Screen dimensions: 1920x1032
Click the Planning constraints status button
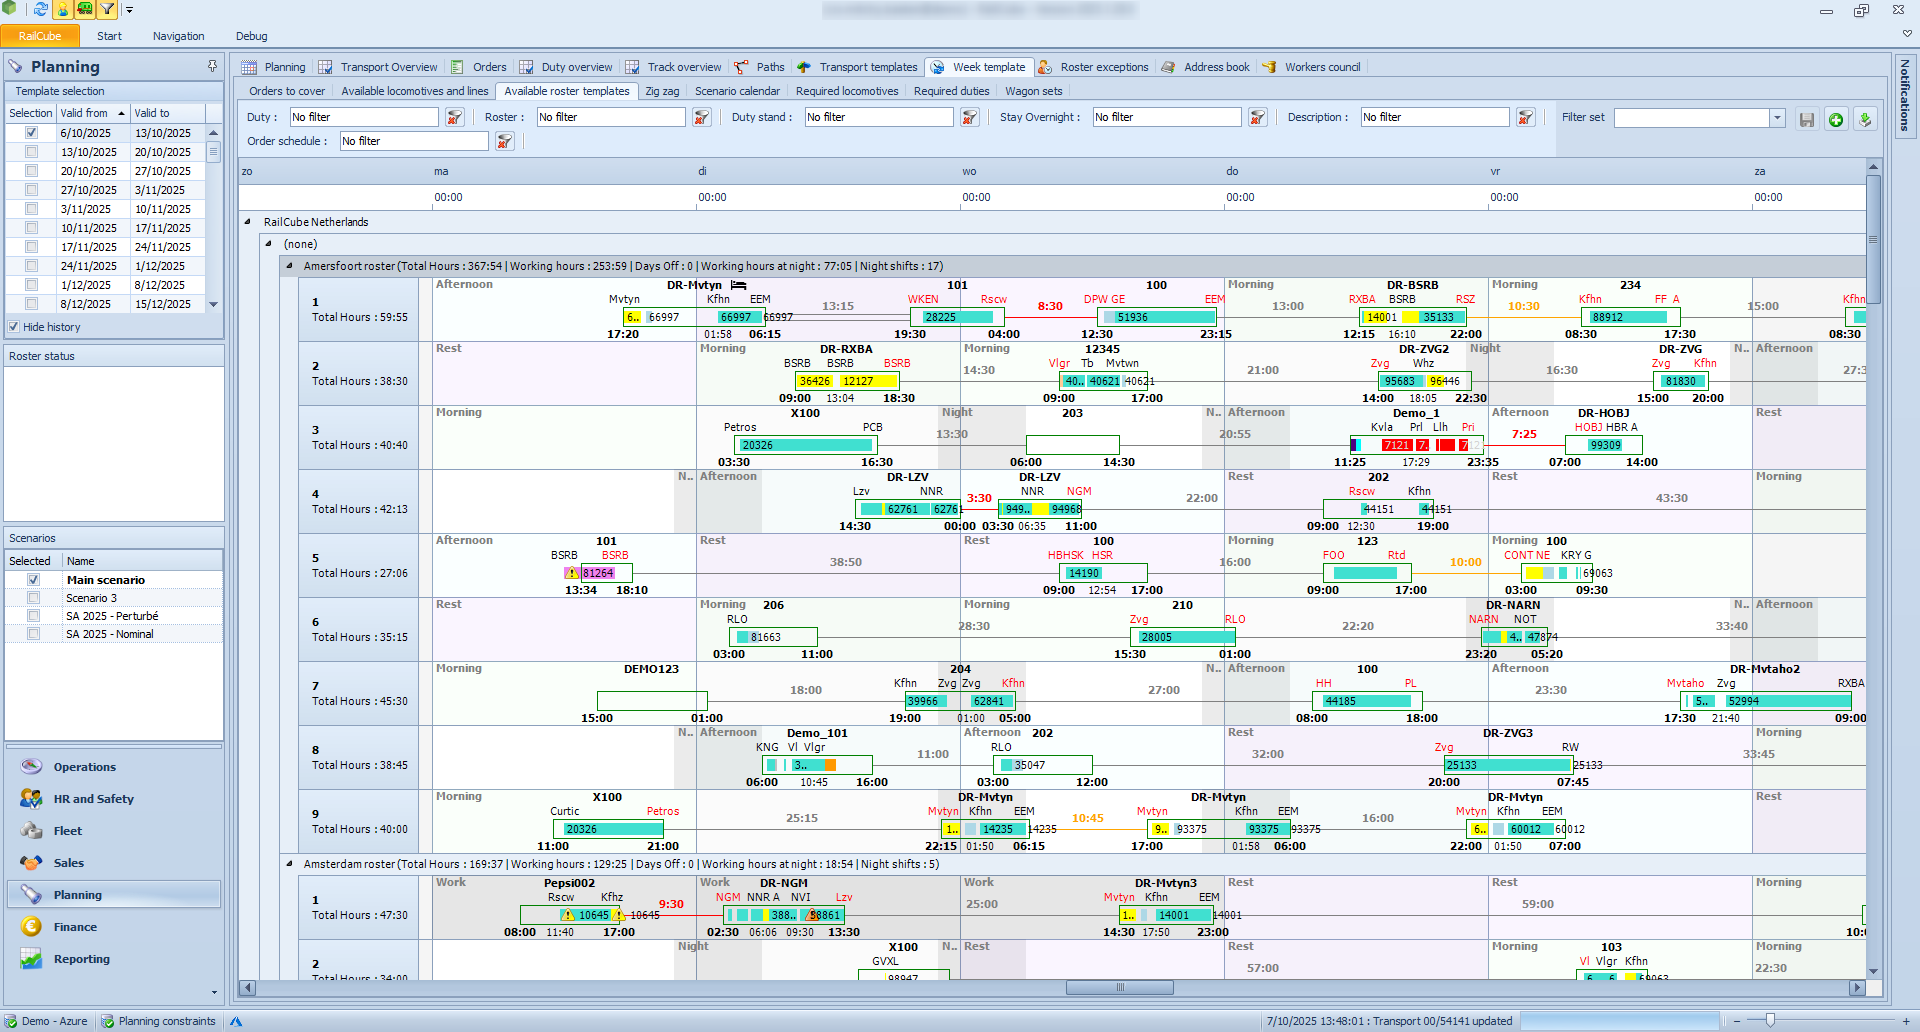click(x=159, y=1021)
